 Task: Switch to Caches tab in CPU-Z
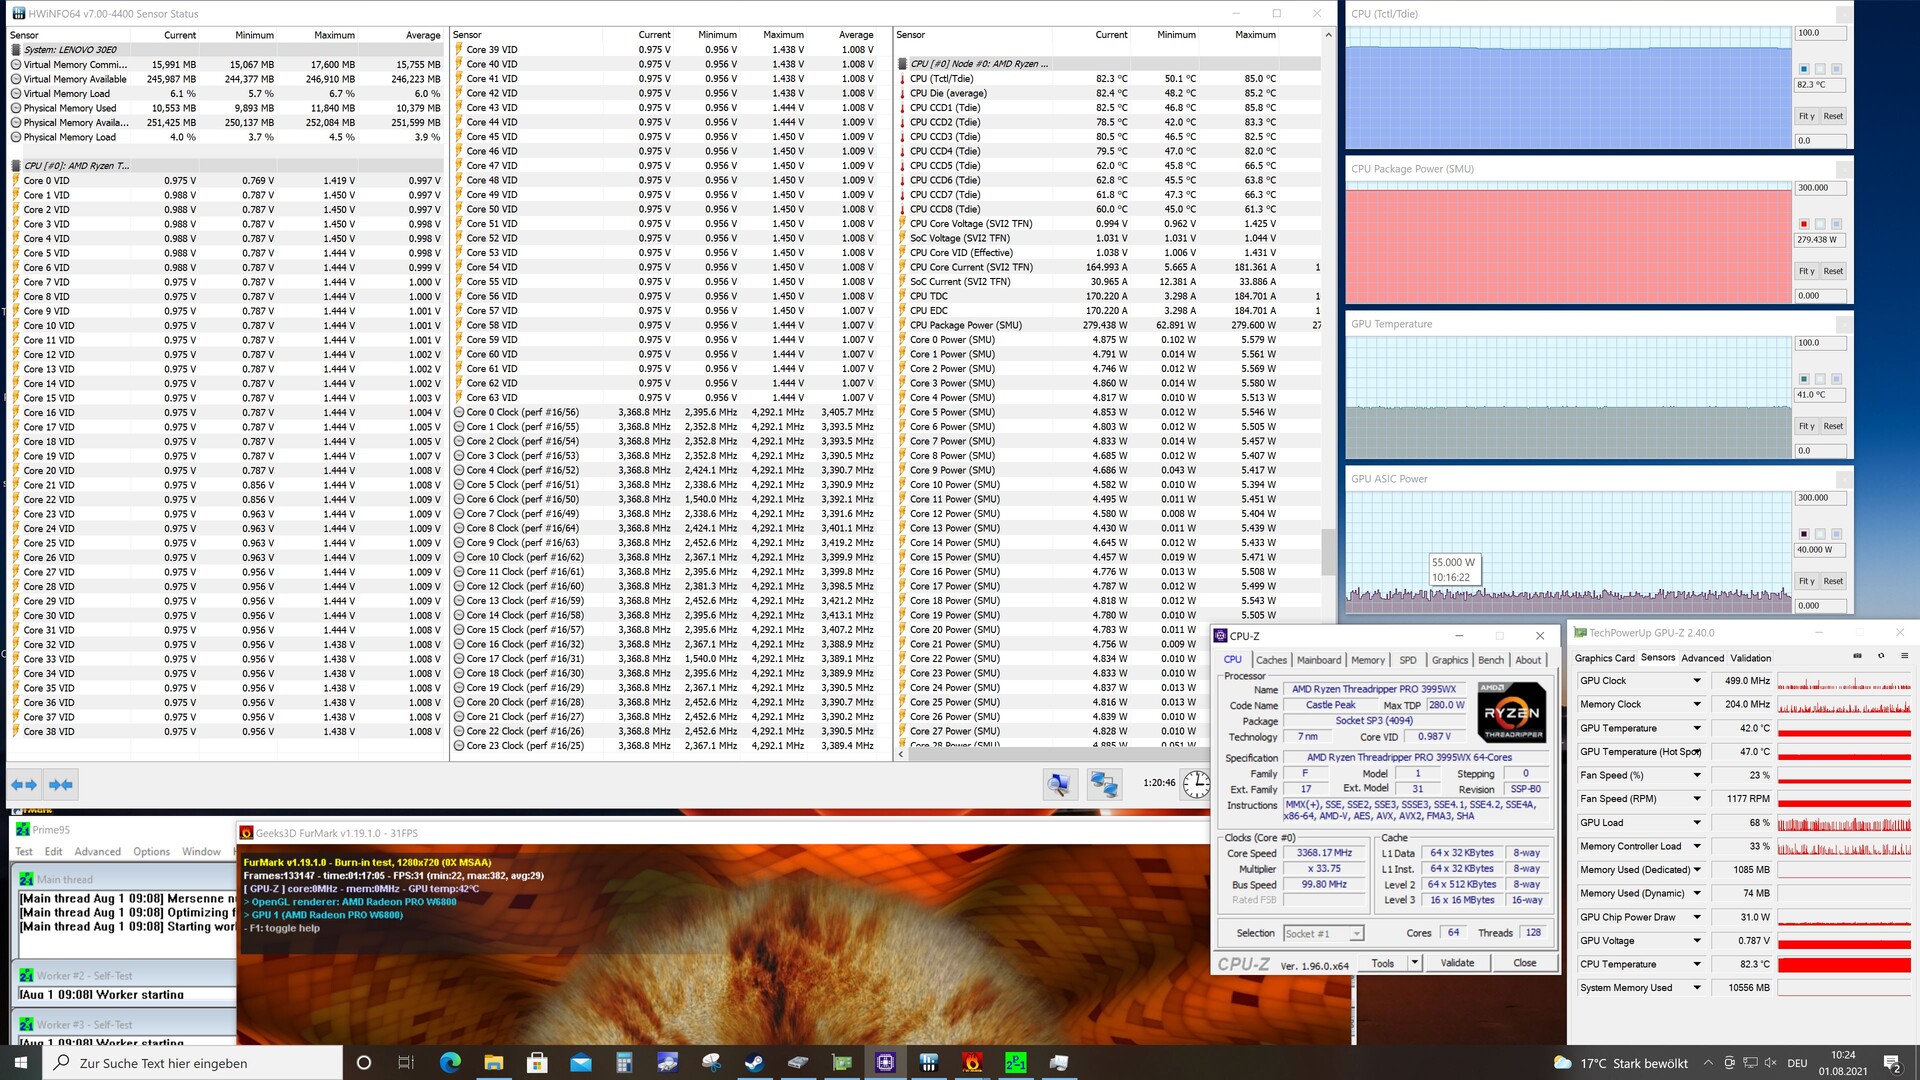(1271, 660)
